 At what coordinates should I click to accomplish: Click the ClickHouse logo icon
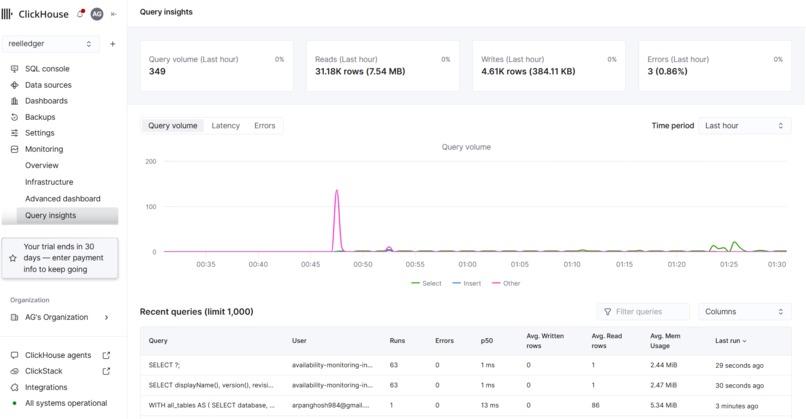coord(7,14)
